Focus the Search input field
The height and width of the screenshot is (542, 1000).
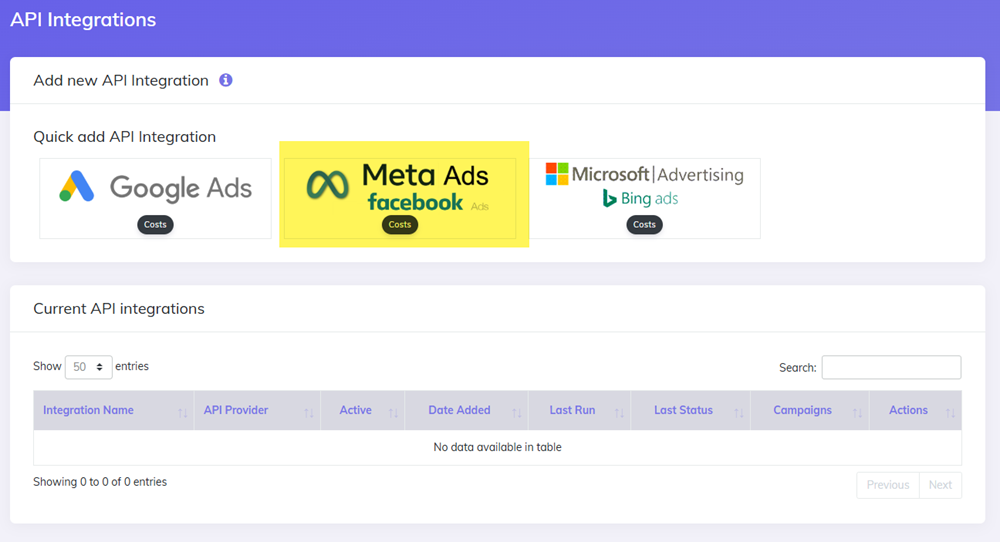click(x=891, y=367)
